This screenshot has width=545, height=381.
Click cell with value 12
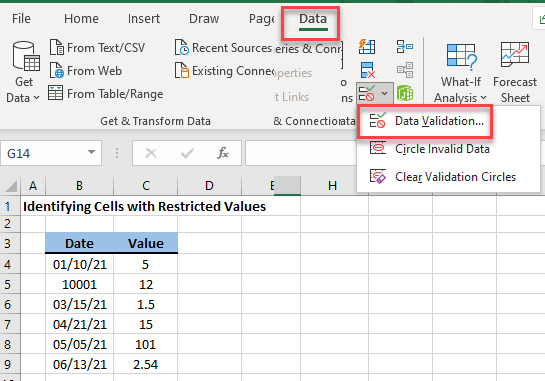pyautogui.click(x=146, y=285)
